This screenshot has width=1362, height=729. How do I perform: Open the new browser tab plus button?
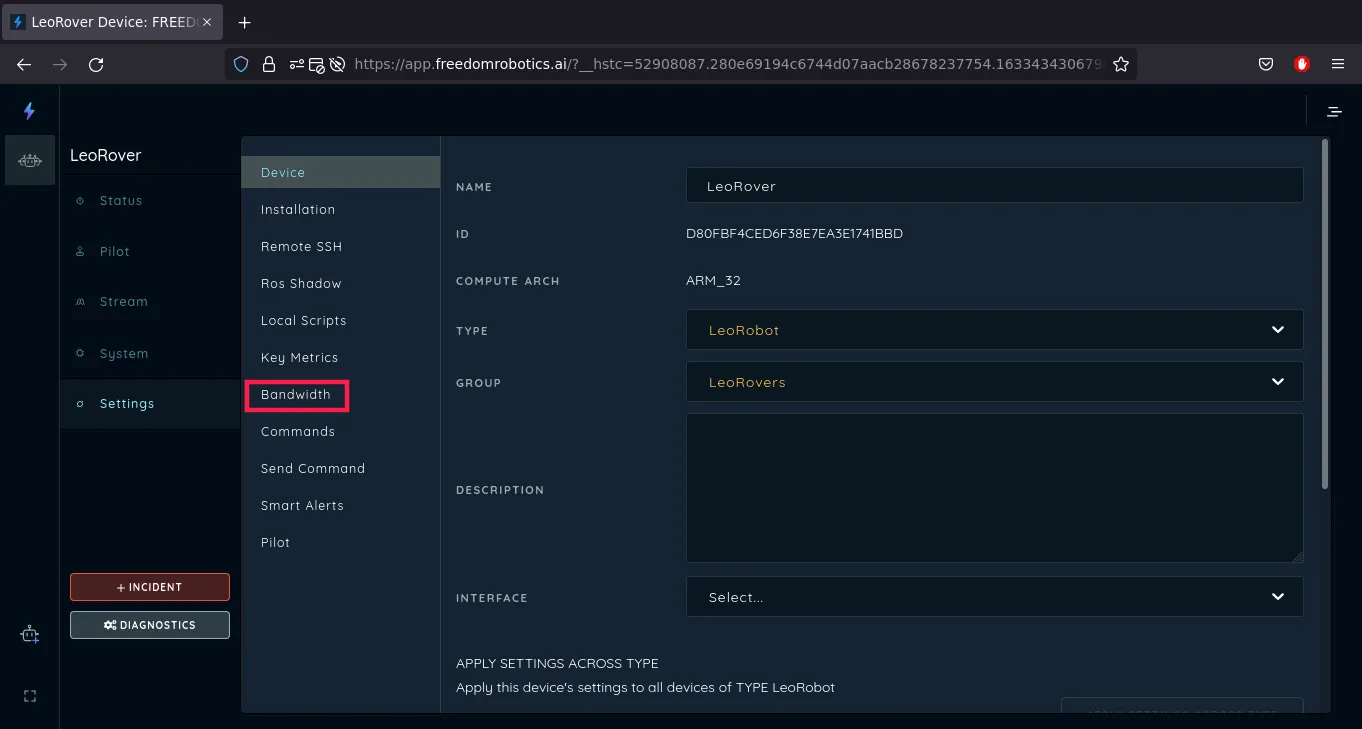(x=245, y=22)
